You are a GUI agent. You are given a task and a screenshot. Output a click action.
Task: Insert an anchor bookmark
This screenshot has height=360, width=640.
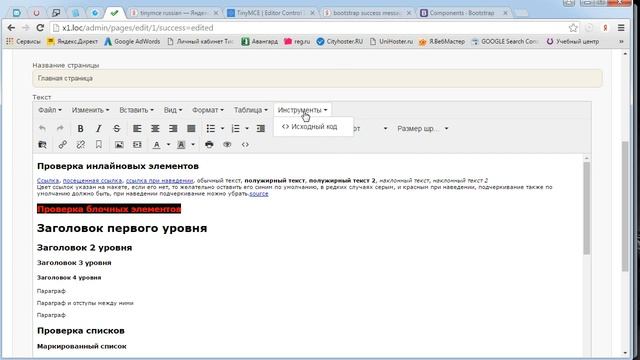(x=98, y=144)
